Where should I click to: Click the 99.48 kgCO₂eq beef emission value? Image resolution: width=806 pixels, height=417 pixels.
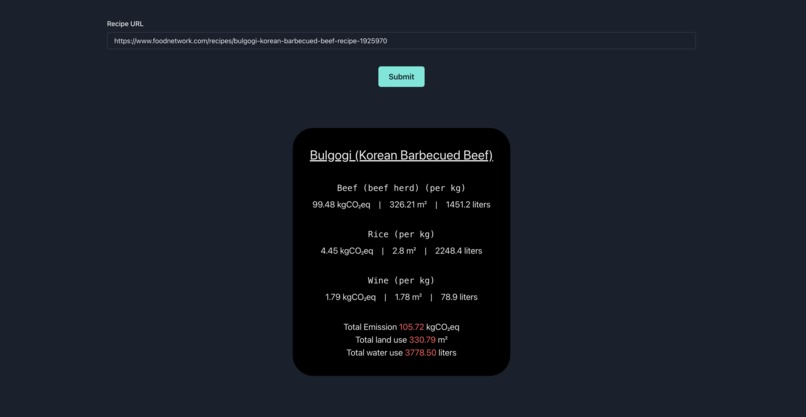[x=341, y=205]
